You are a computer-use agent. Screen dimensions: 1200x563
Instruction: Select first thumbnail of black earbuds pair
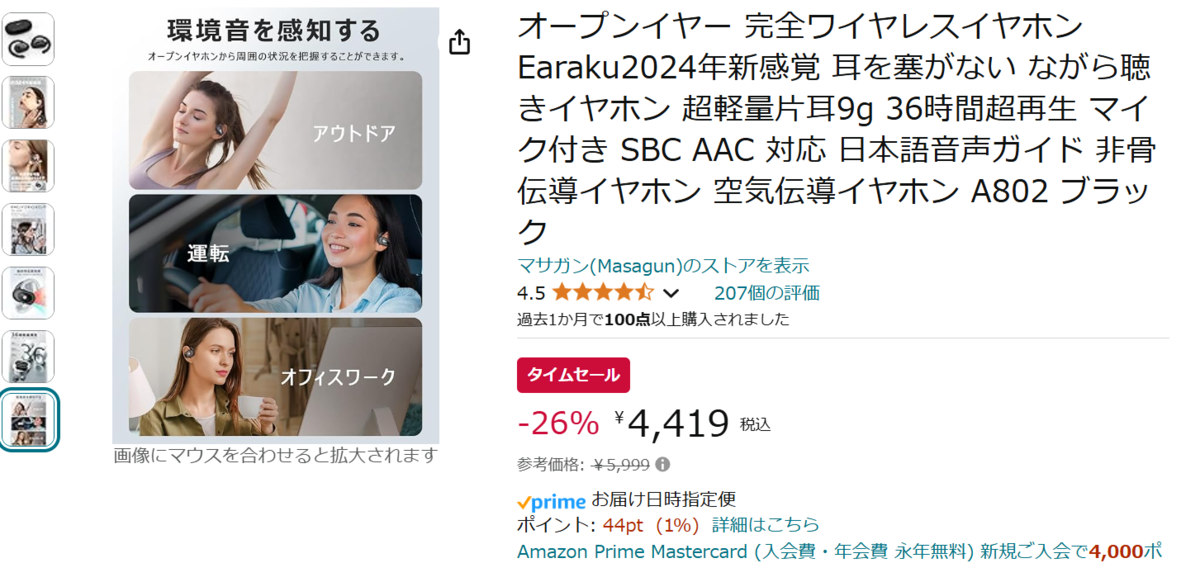tap(28, 39)
